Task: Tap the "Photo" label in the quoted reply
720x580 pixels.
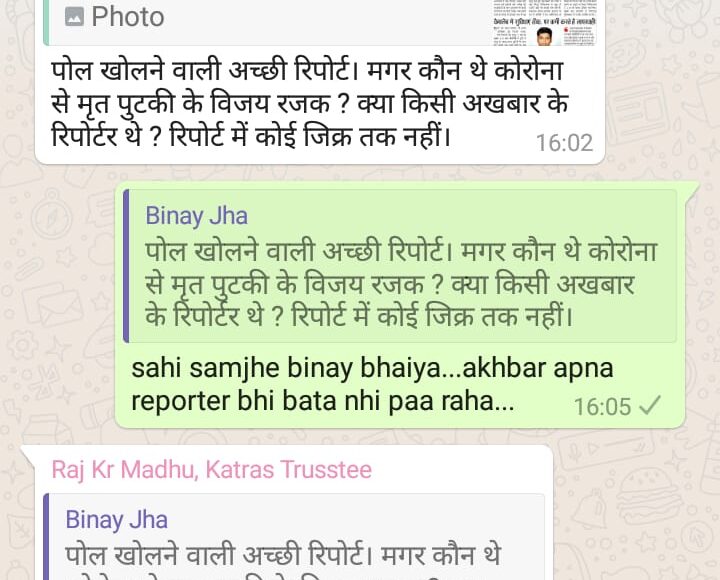Action: click(x=128, y=17)
